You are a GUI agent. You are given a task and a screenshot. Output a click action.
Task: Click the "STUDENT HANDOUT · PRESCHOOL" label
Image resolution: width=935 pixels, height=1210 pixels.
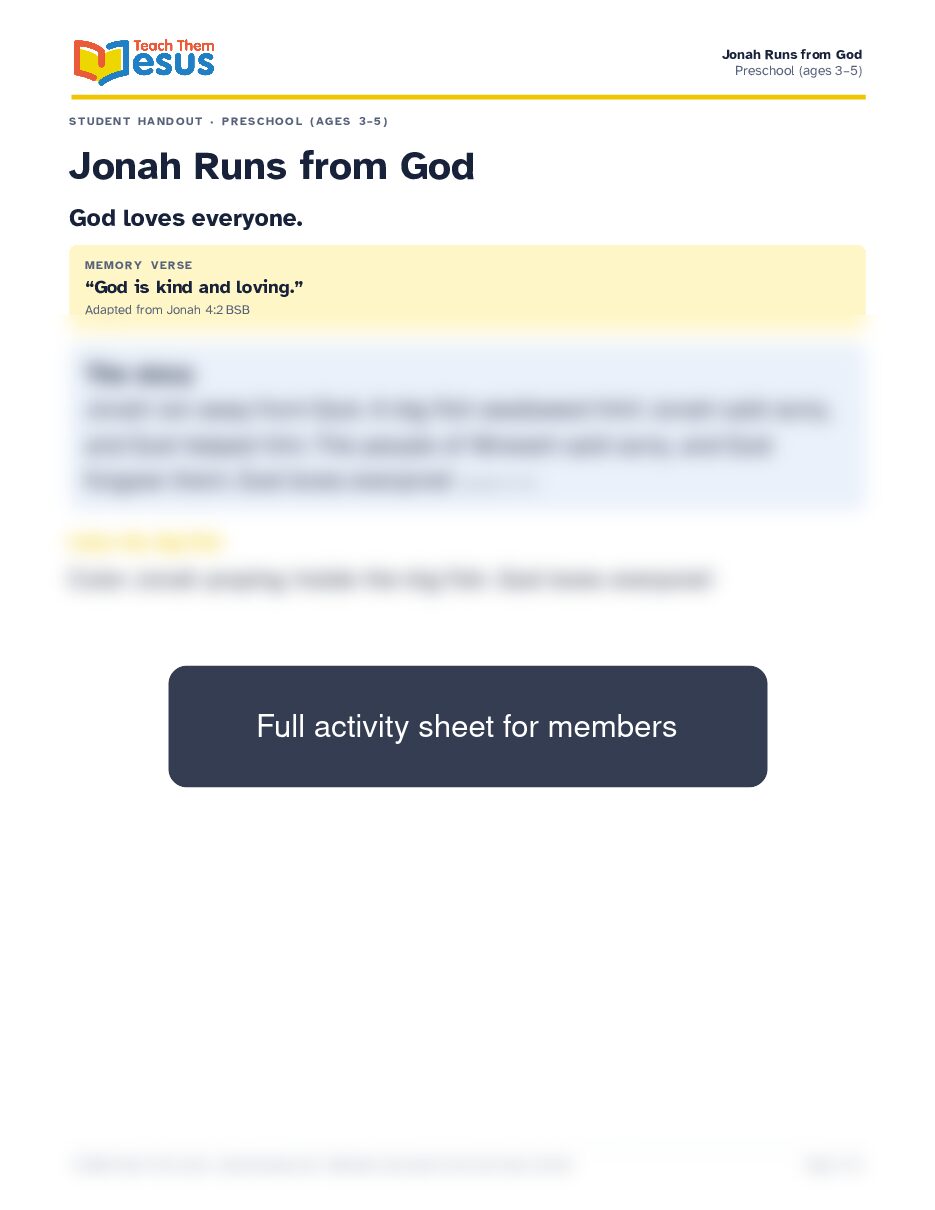point(228,121)
